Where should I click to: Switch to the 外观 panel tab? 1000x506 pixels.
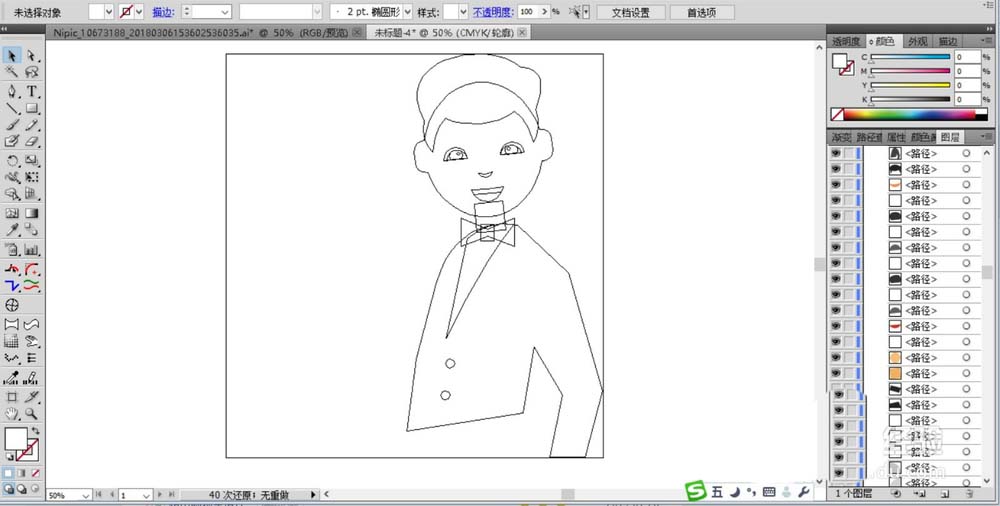[917, 41]
